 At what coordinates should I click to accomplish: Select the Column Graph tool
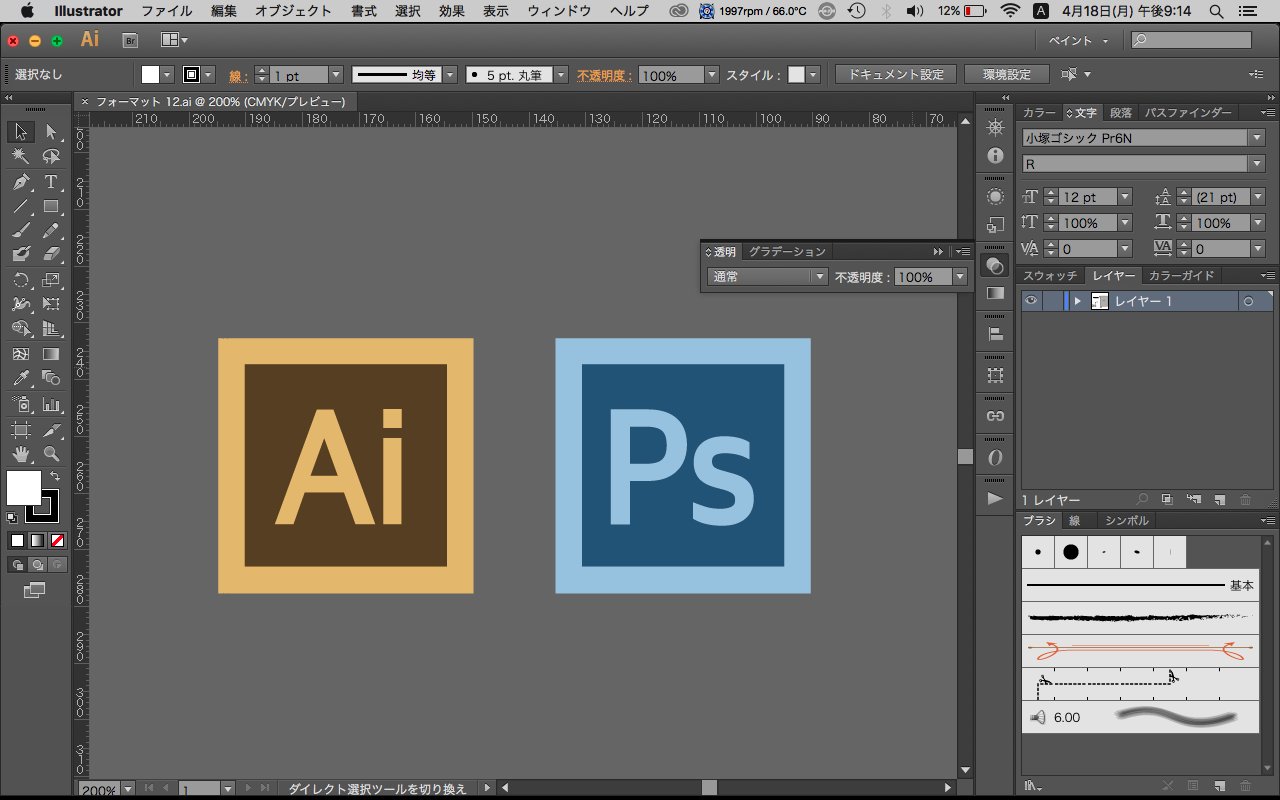click(x=51, y=405)
